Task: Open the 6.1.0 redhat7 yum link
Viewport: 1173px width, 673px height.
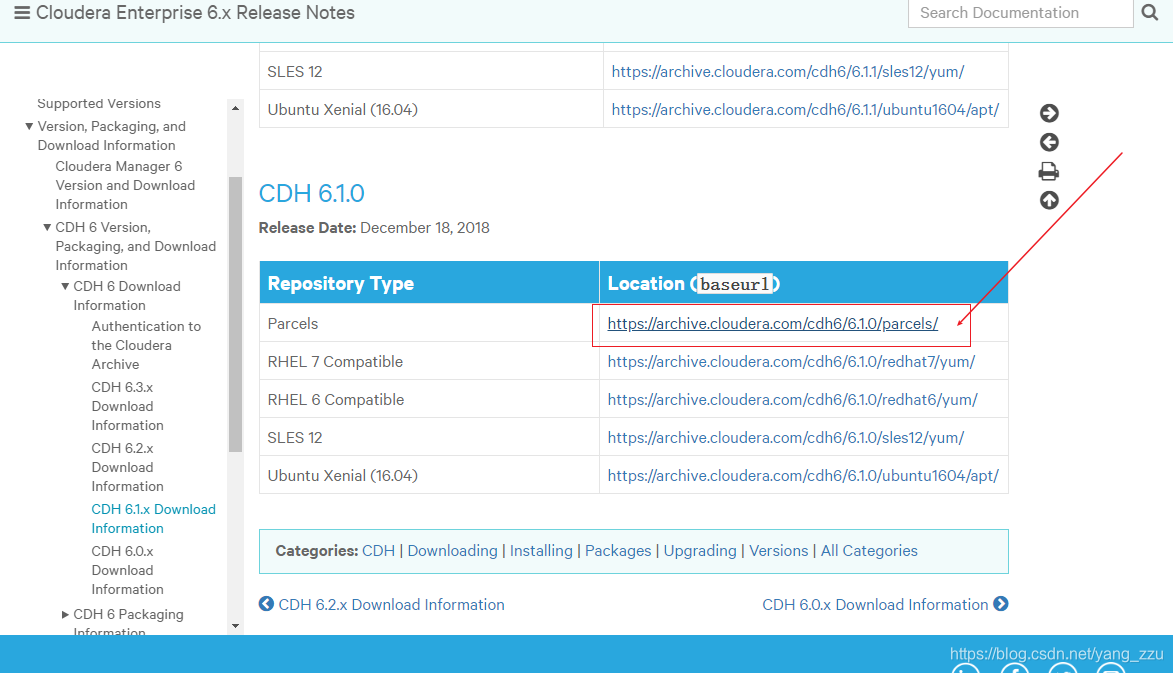Action: coord(791,362)
